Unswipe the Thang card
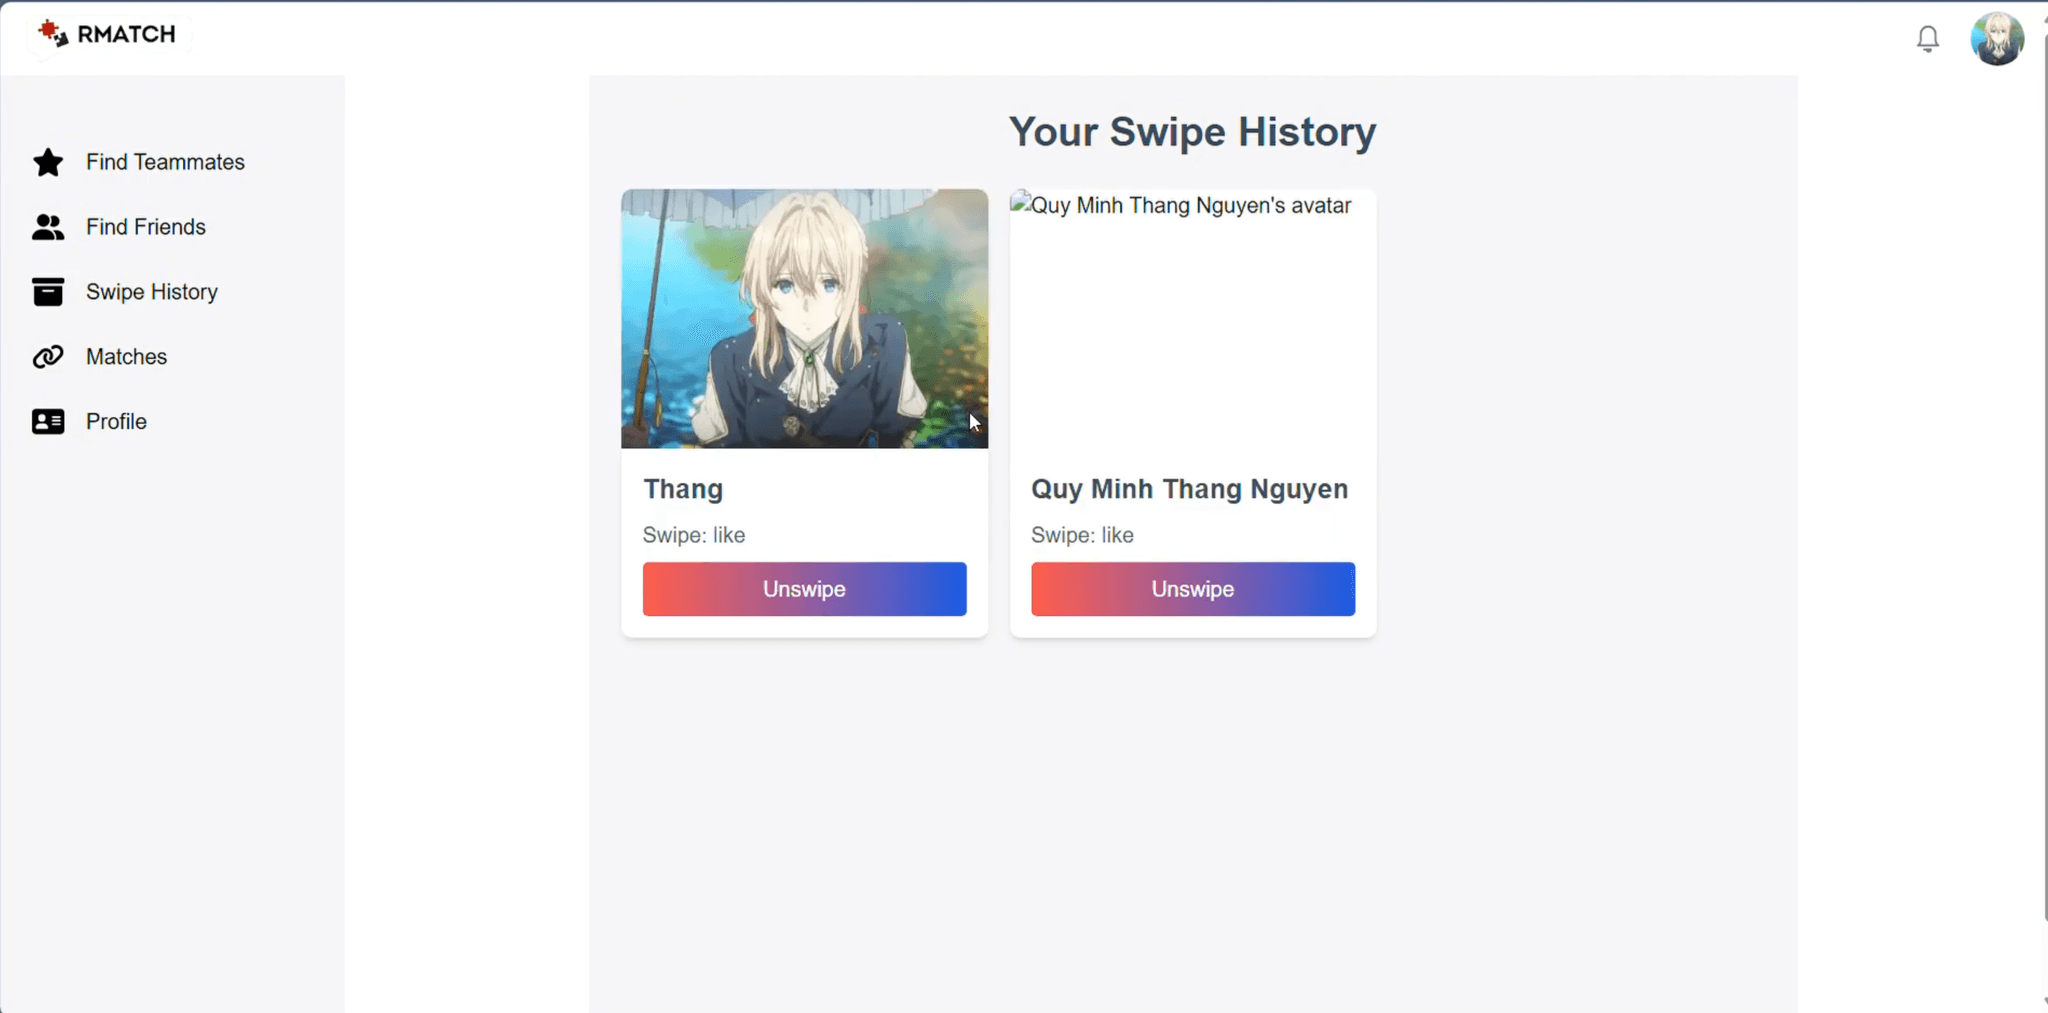 coord(805,589)
